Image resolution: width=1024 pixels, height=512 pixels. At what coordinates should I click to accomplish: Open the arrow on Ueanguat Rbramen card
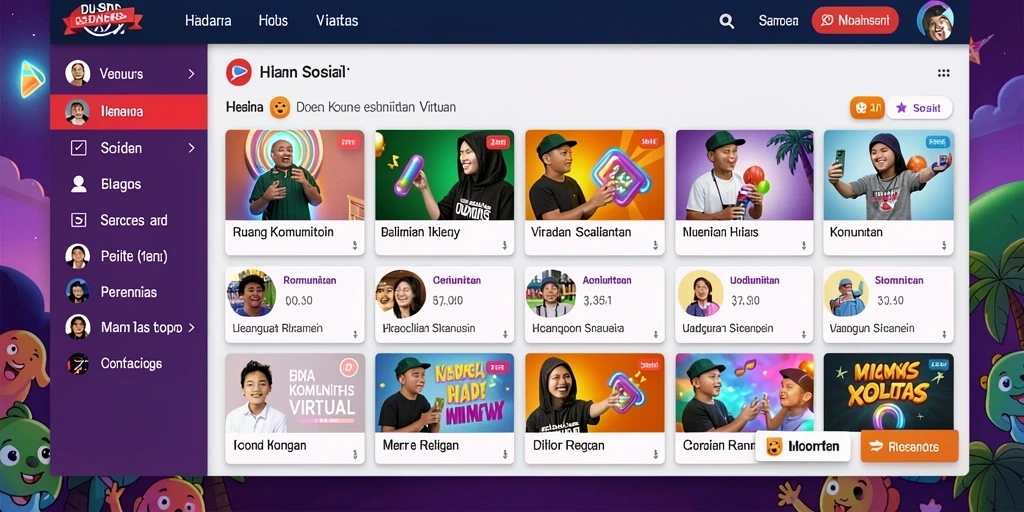point(355,334)
